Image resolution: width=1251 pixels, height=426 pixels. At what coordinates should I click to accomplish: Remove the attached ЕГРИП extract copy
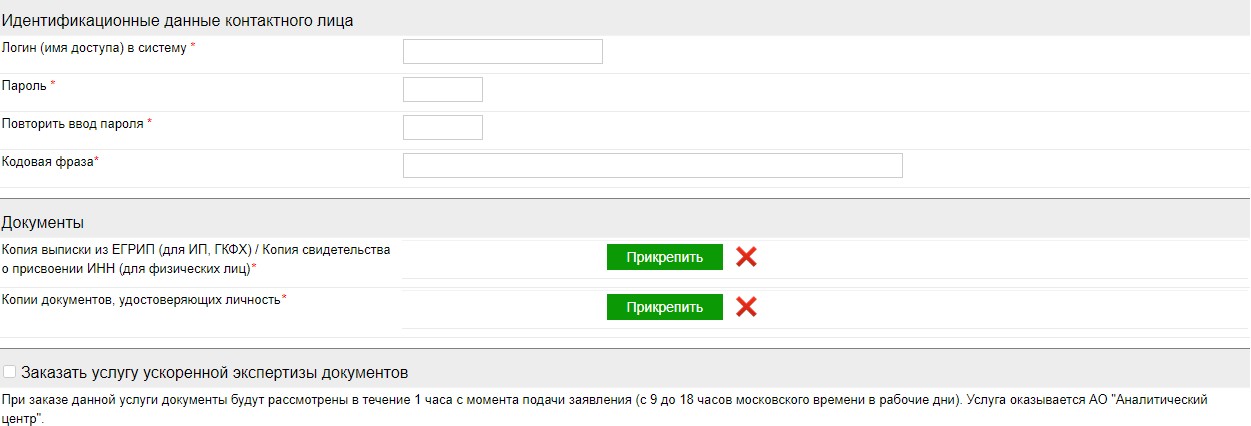(x=746, y=257)
